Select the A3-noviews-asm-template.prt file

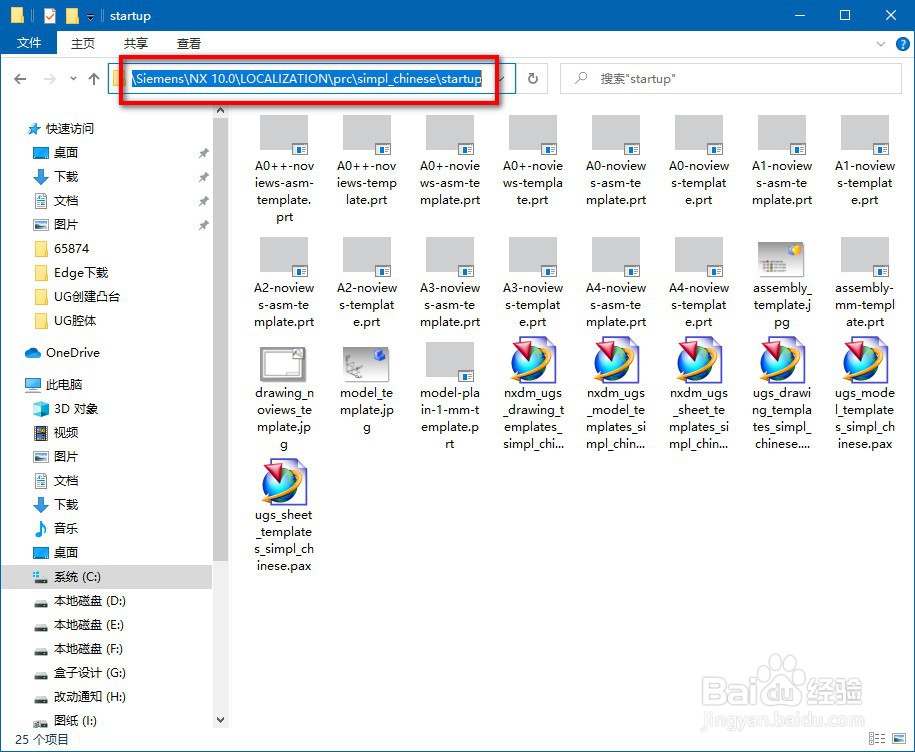450,283
